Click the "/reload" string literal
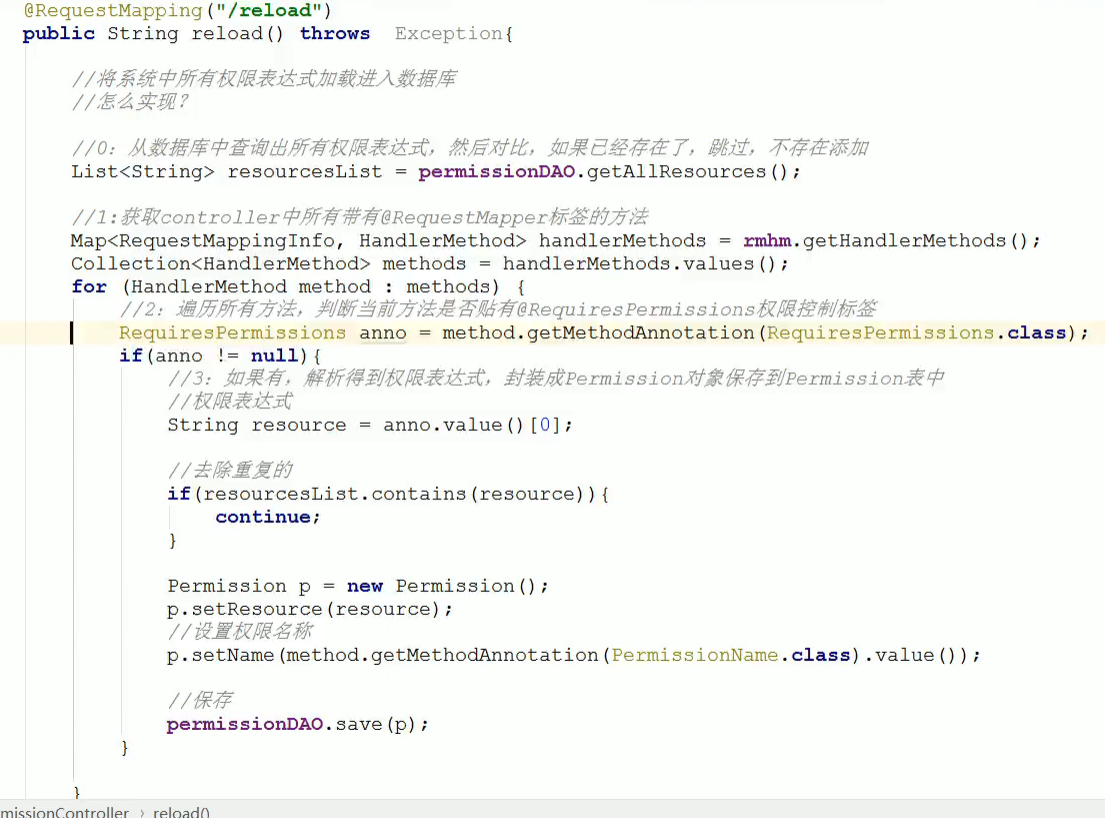The image size is (1105, 818). point(268,11)
